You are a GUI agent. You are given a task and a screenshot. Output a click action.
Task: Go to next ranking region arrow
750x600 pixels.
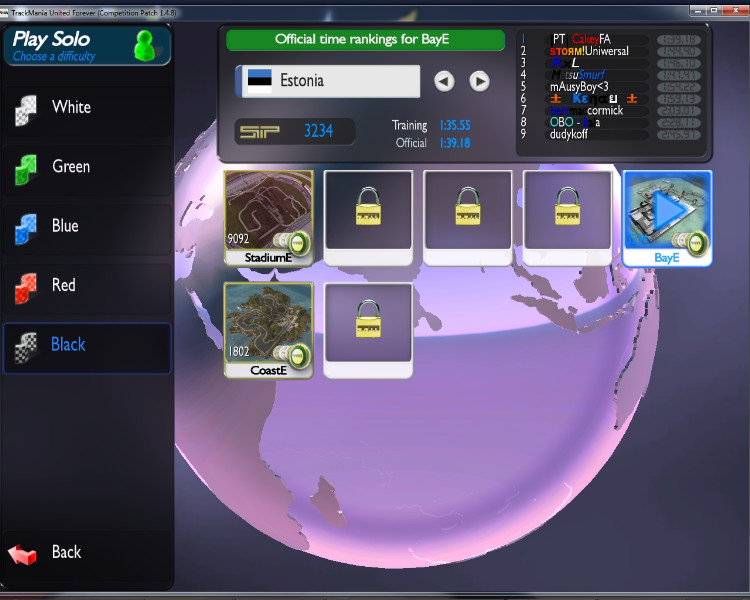tap(479, 81)
